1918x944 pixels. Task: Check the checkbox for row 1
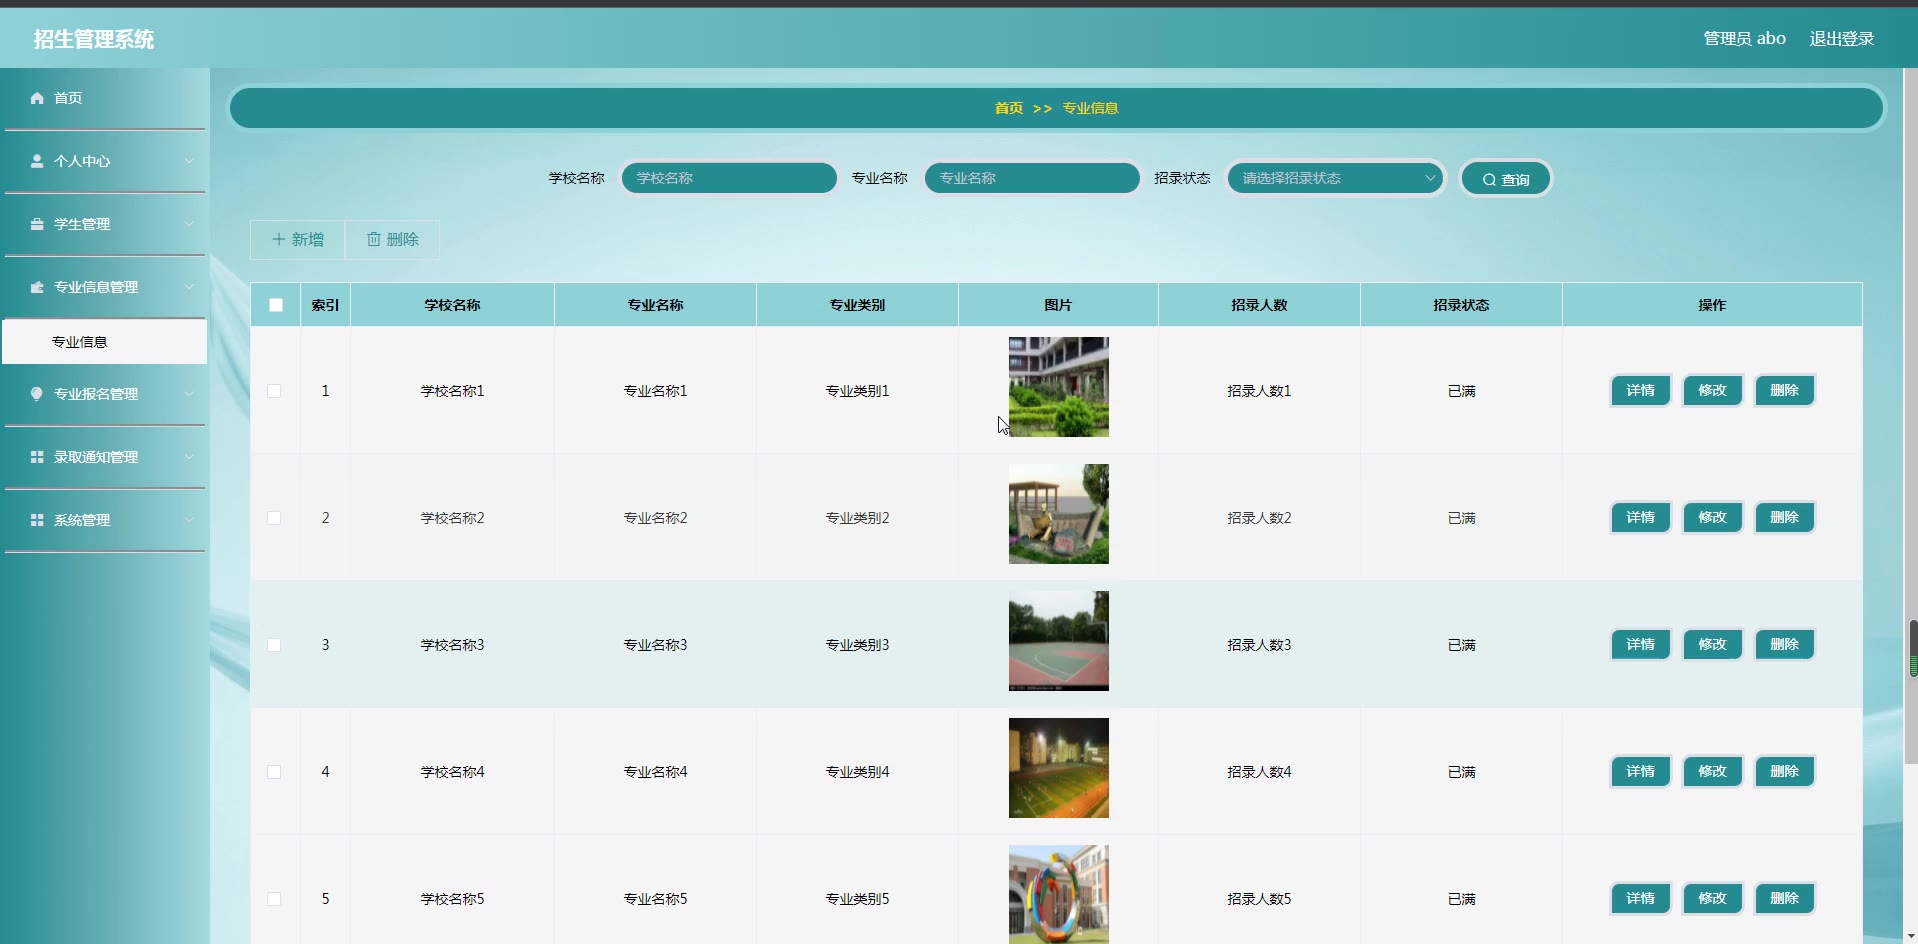(x=274, y=391)
